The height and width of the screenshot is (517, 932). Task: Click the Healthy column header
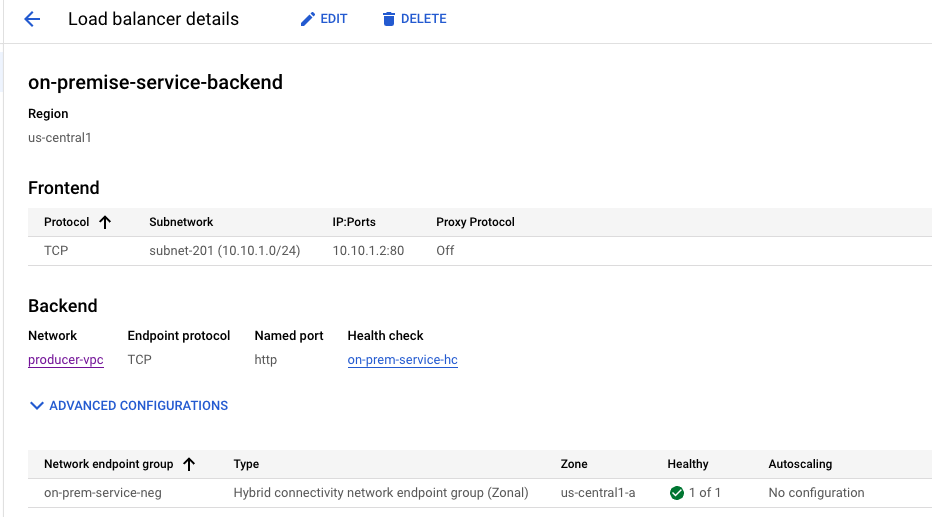(x=688, y=464)
